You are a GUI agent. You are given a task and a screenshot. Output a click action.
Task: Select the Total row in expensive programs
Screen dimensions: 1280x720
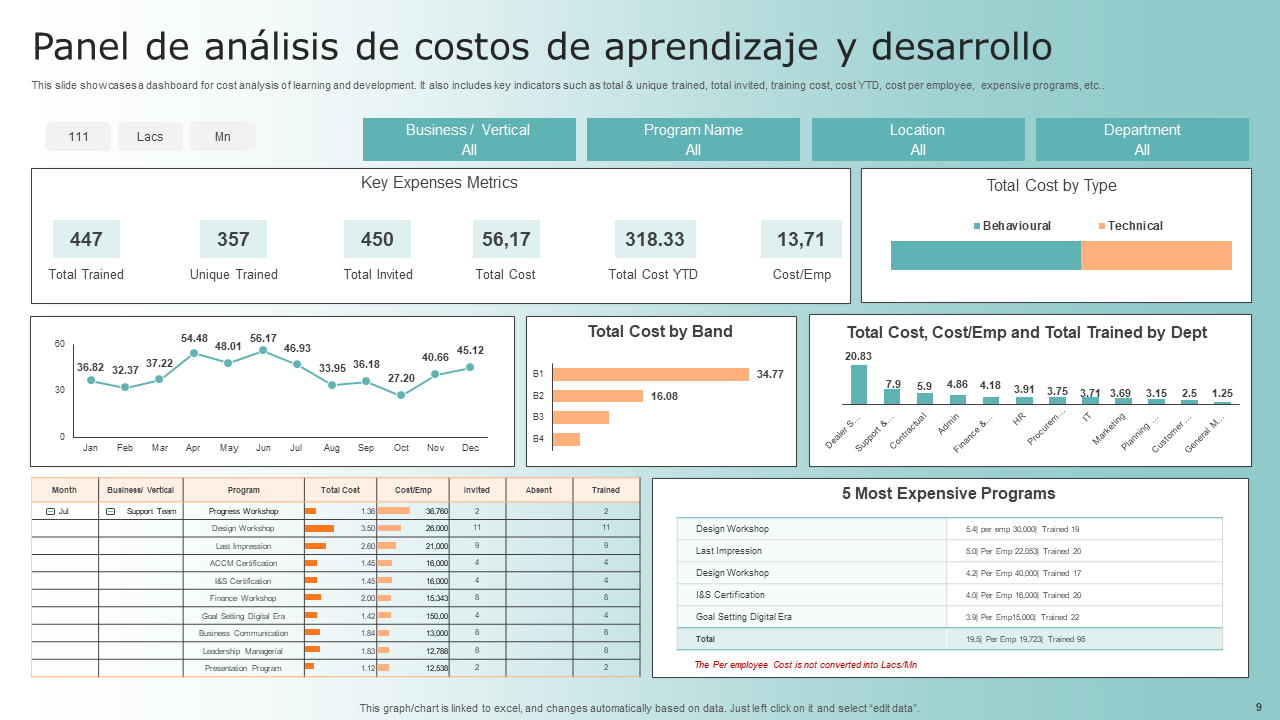click(x=949, y=638)
